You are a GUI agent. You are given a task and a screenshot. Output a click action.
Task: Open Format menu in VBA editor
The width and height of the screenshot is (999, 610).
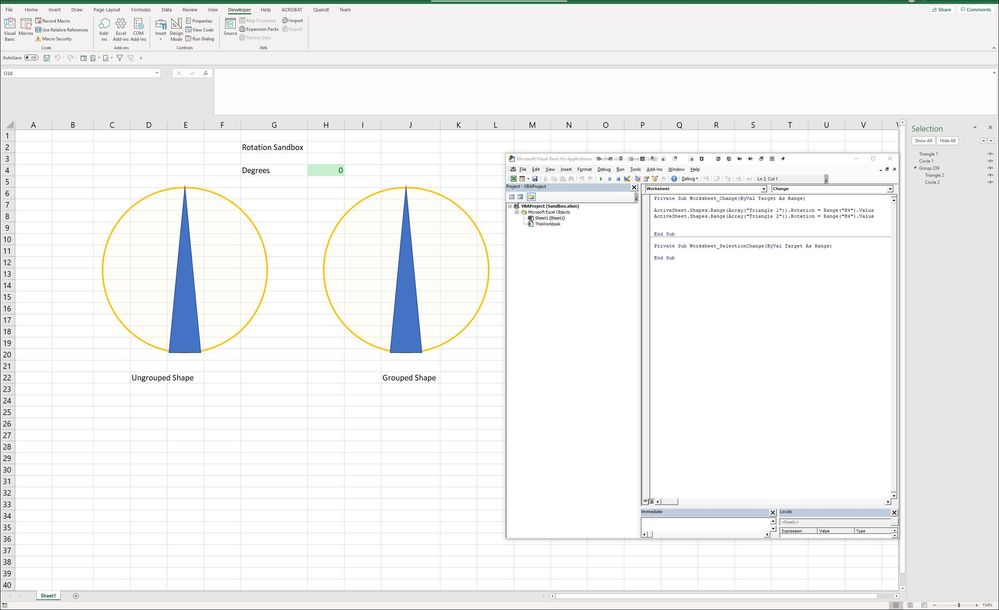[x=584, y=170]
